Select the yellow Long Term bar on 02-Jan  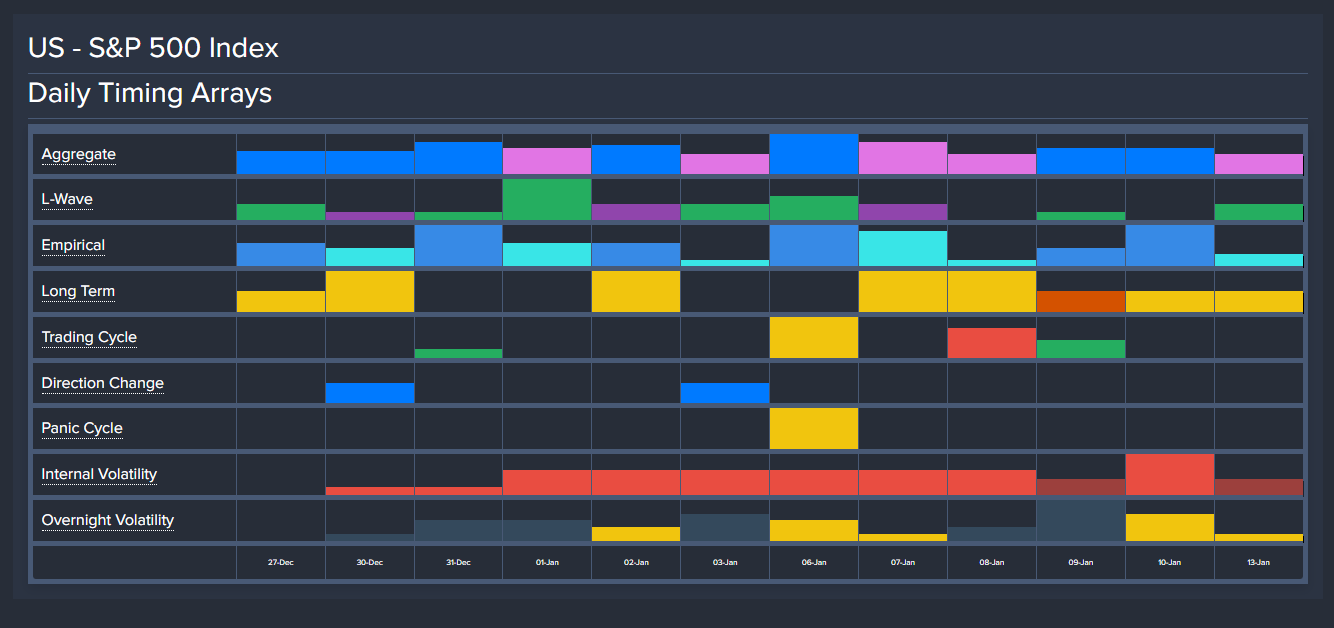click(x=636, y=291)
